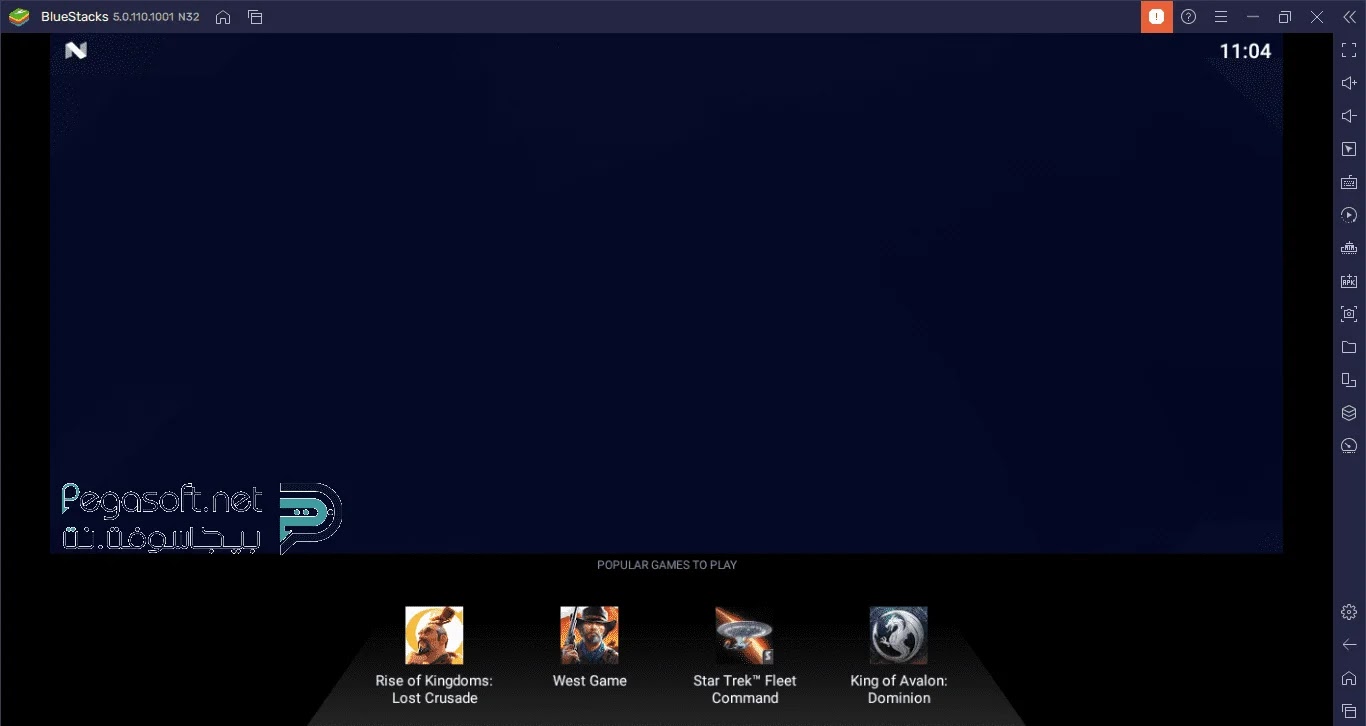Open the BlueStacks Home tab icon

point(223,17)
